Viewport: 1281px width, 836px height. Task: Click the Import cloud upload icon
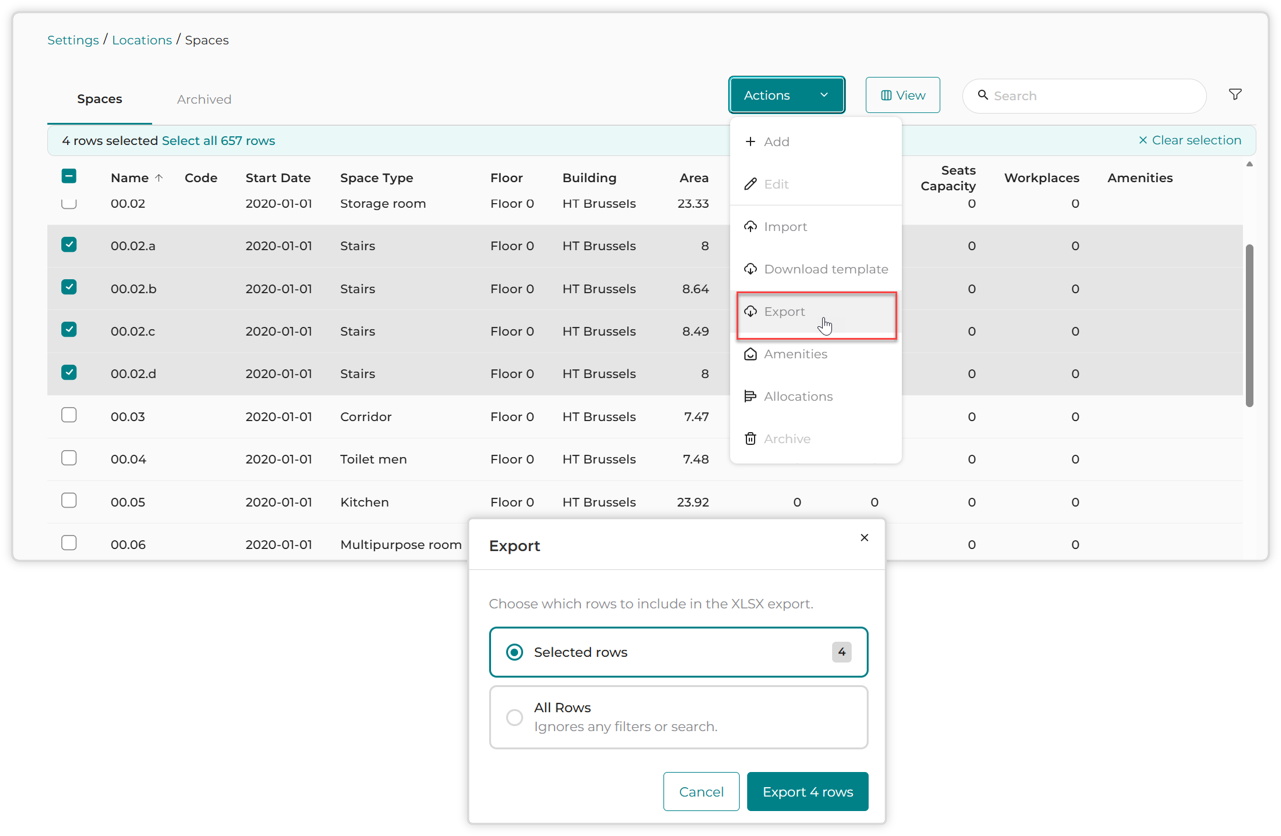coord(750,227)
